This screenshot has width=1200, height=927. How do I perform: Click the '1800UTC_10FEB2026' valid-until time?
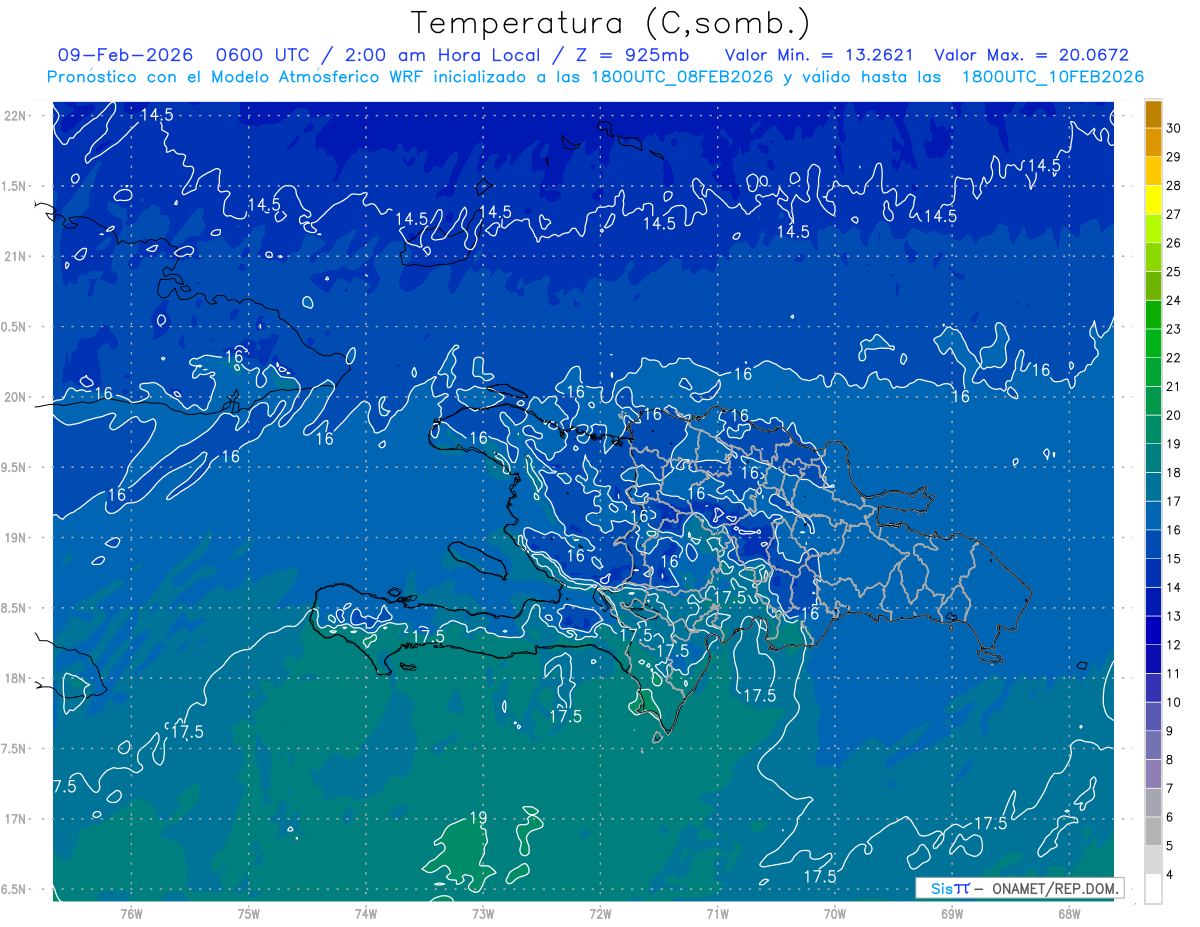[1052, 76]
